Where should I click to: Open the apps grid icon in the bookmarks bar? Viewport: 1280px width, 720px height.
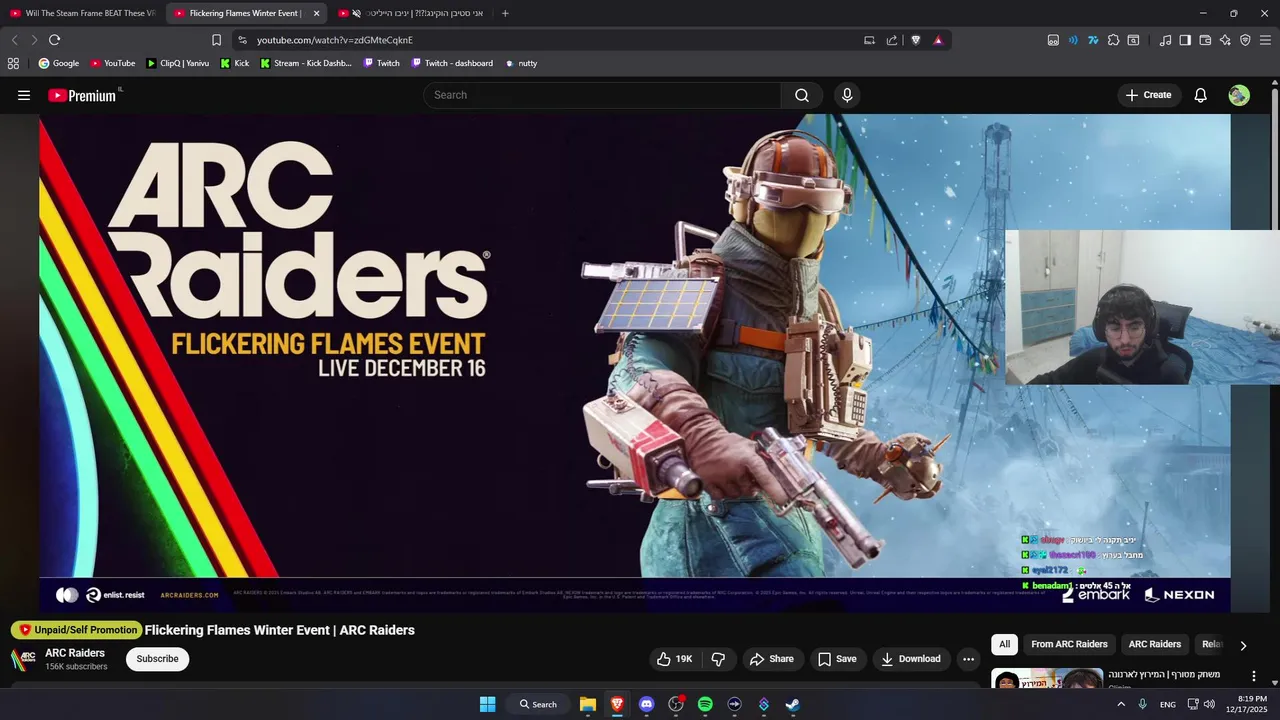click(13, 63)
